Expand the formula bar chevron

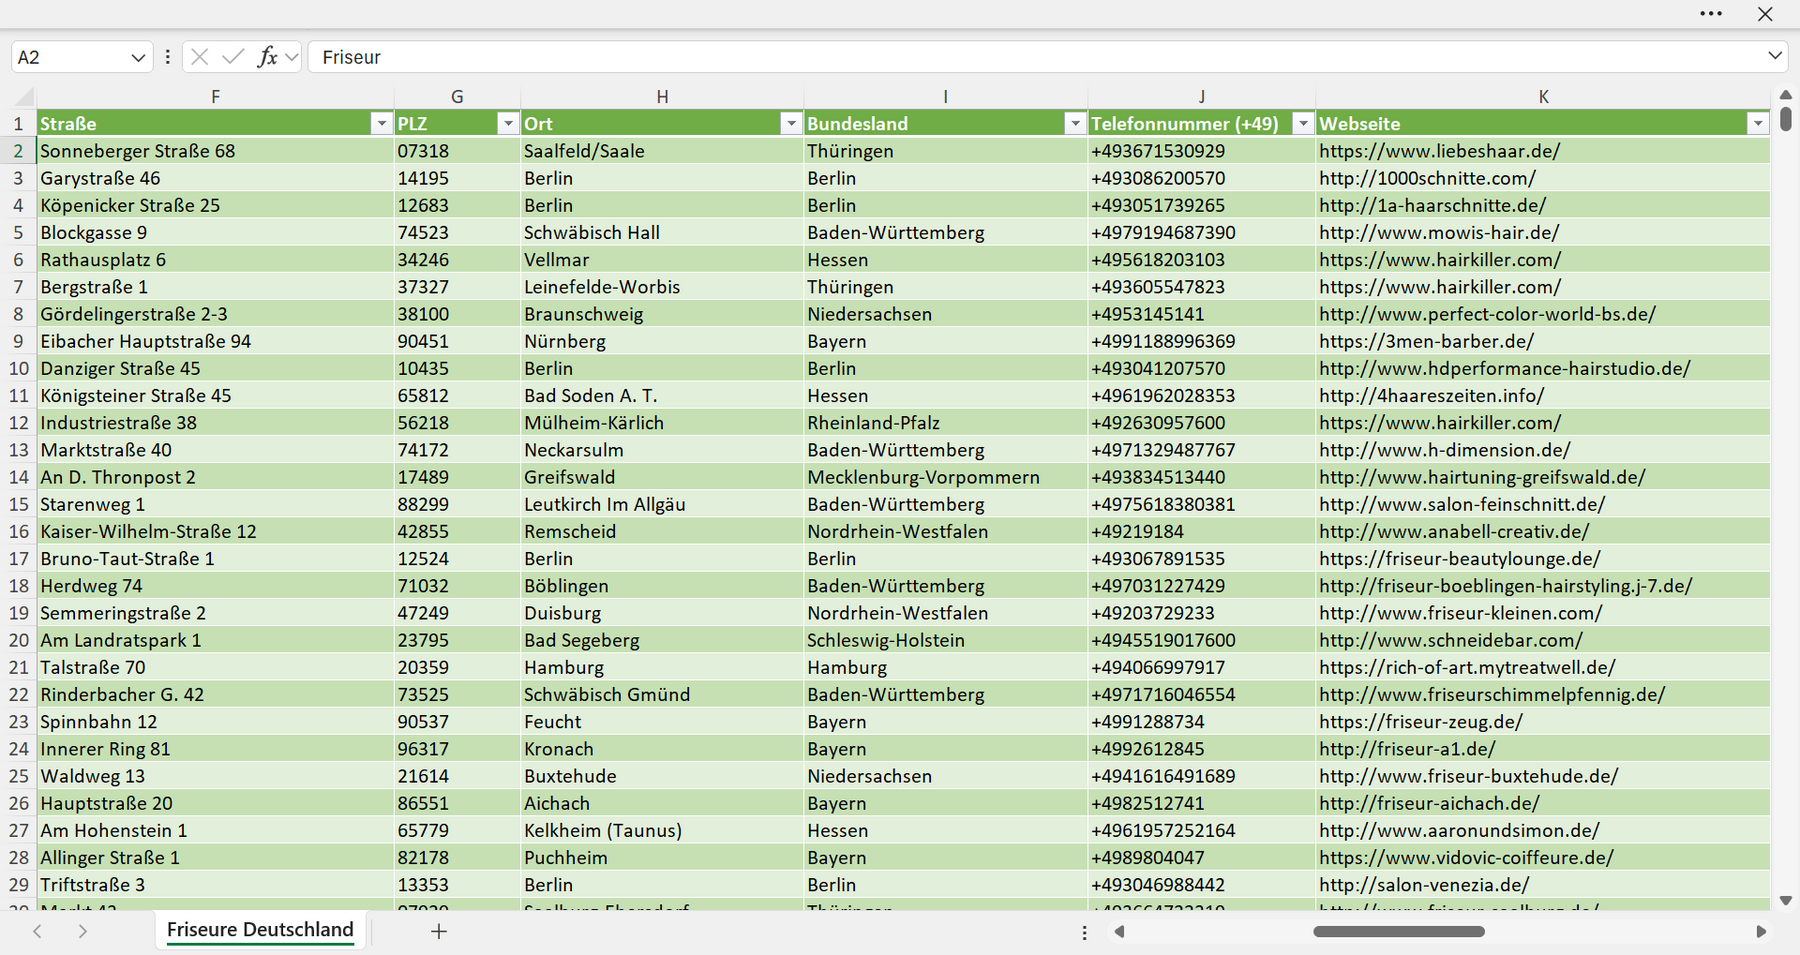click(x=1775, y=56)
